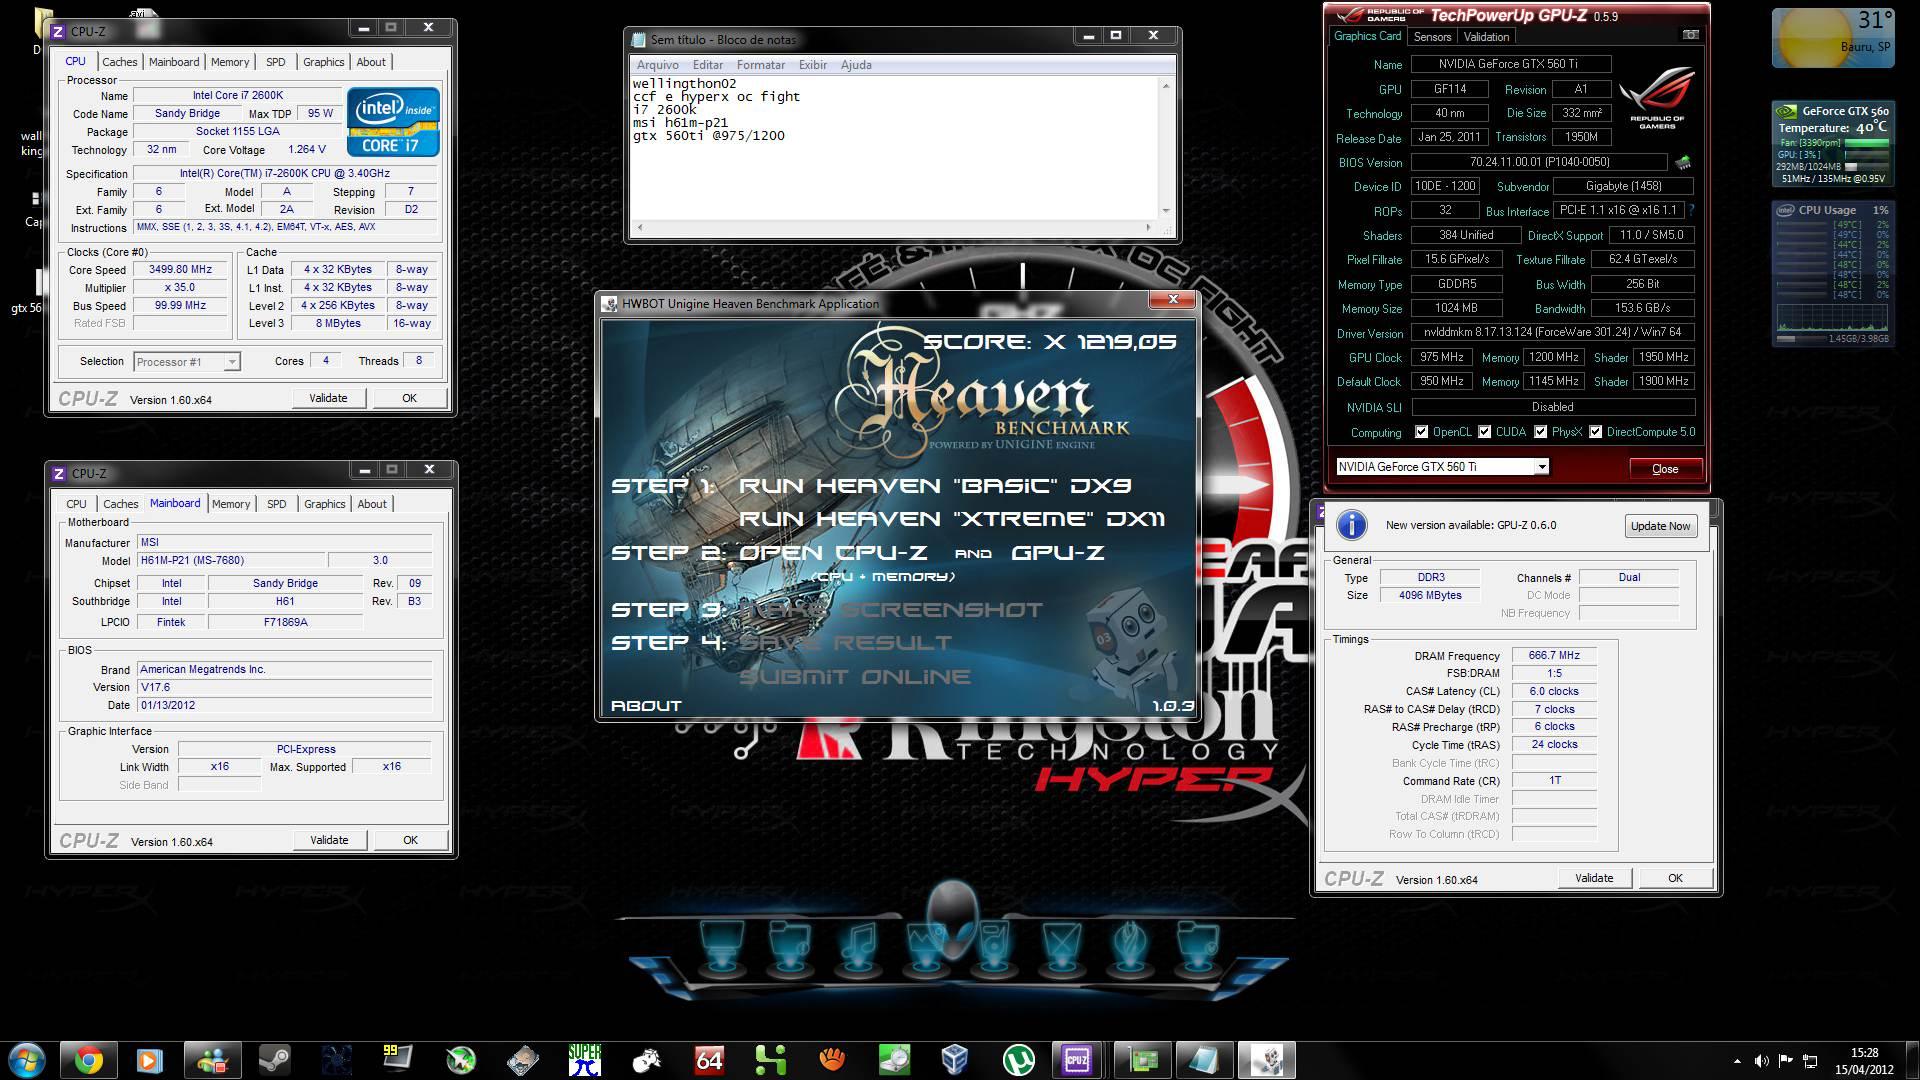Click the Core Speed value 3499.80 MHz
Viewport: 1920px width, 1080px height.
(x=180, y=270)
